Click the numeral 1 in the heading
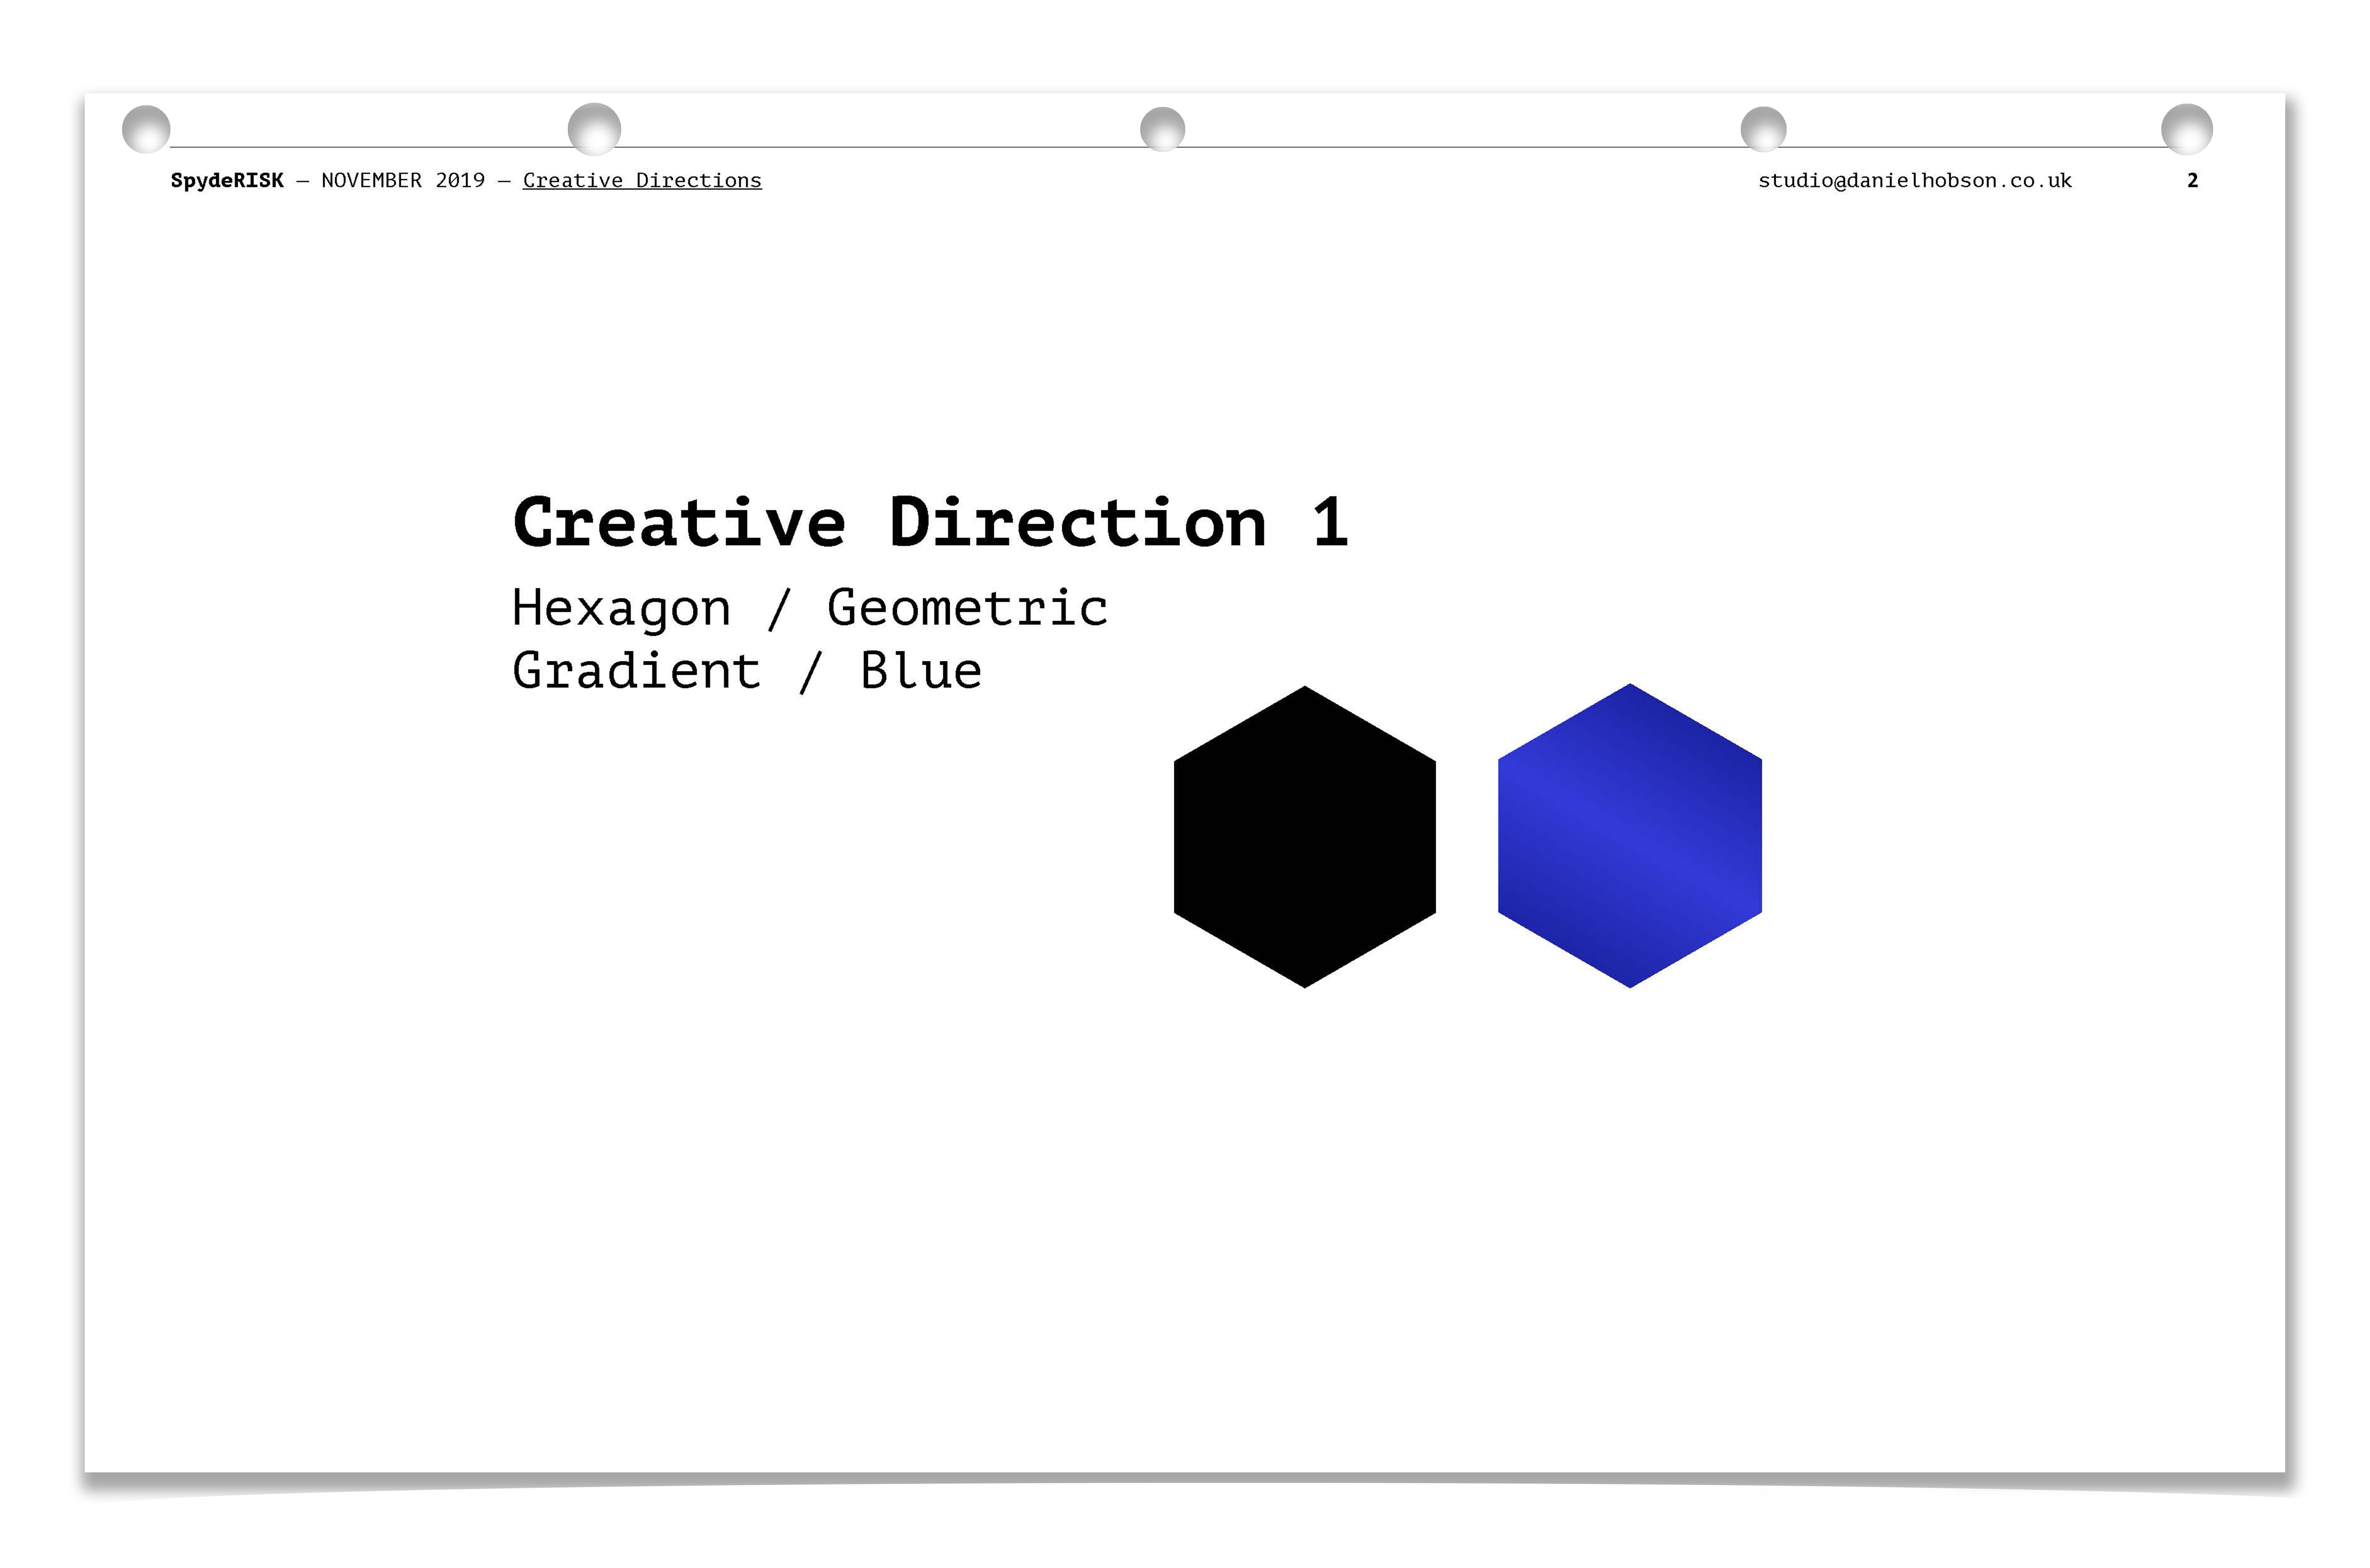The width and height of the screenshot is (2370, 1568). click(x=1330, y=522)
